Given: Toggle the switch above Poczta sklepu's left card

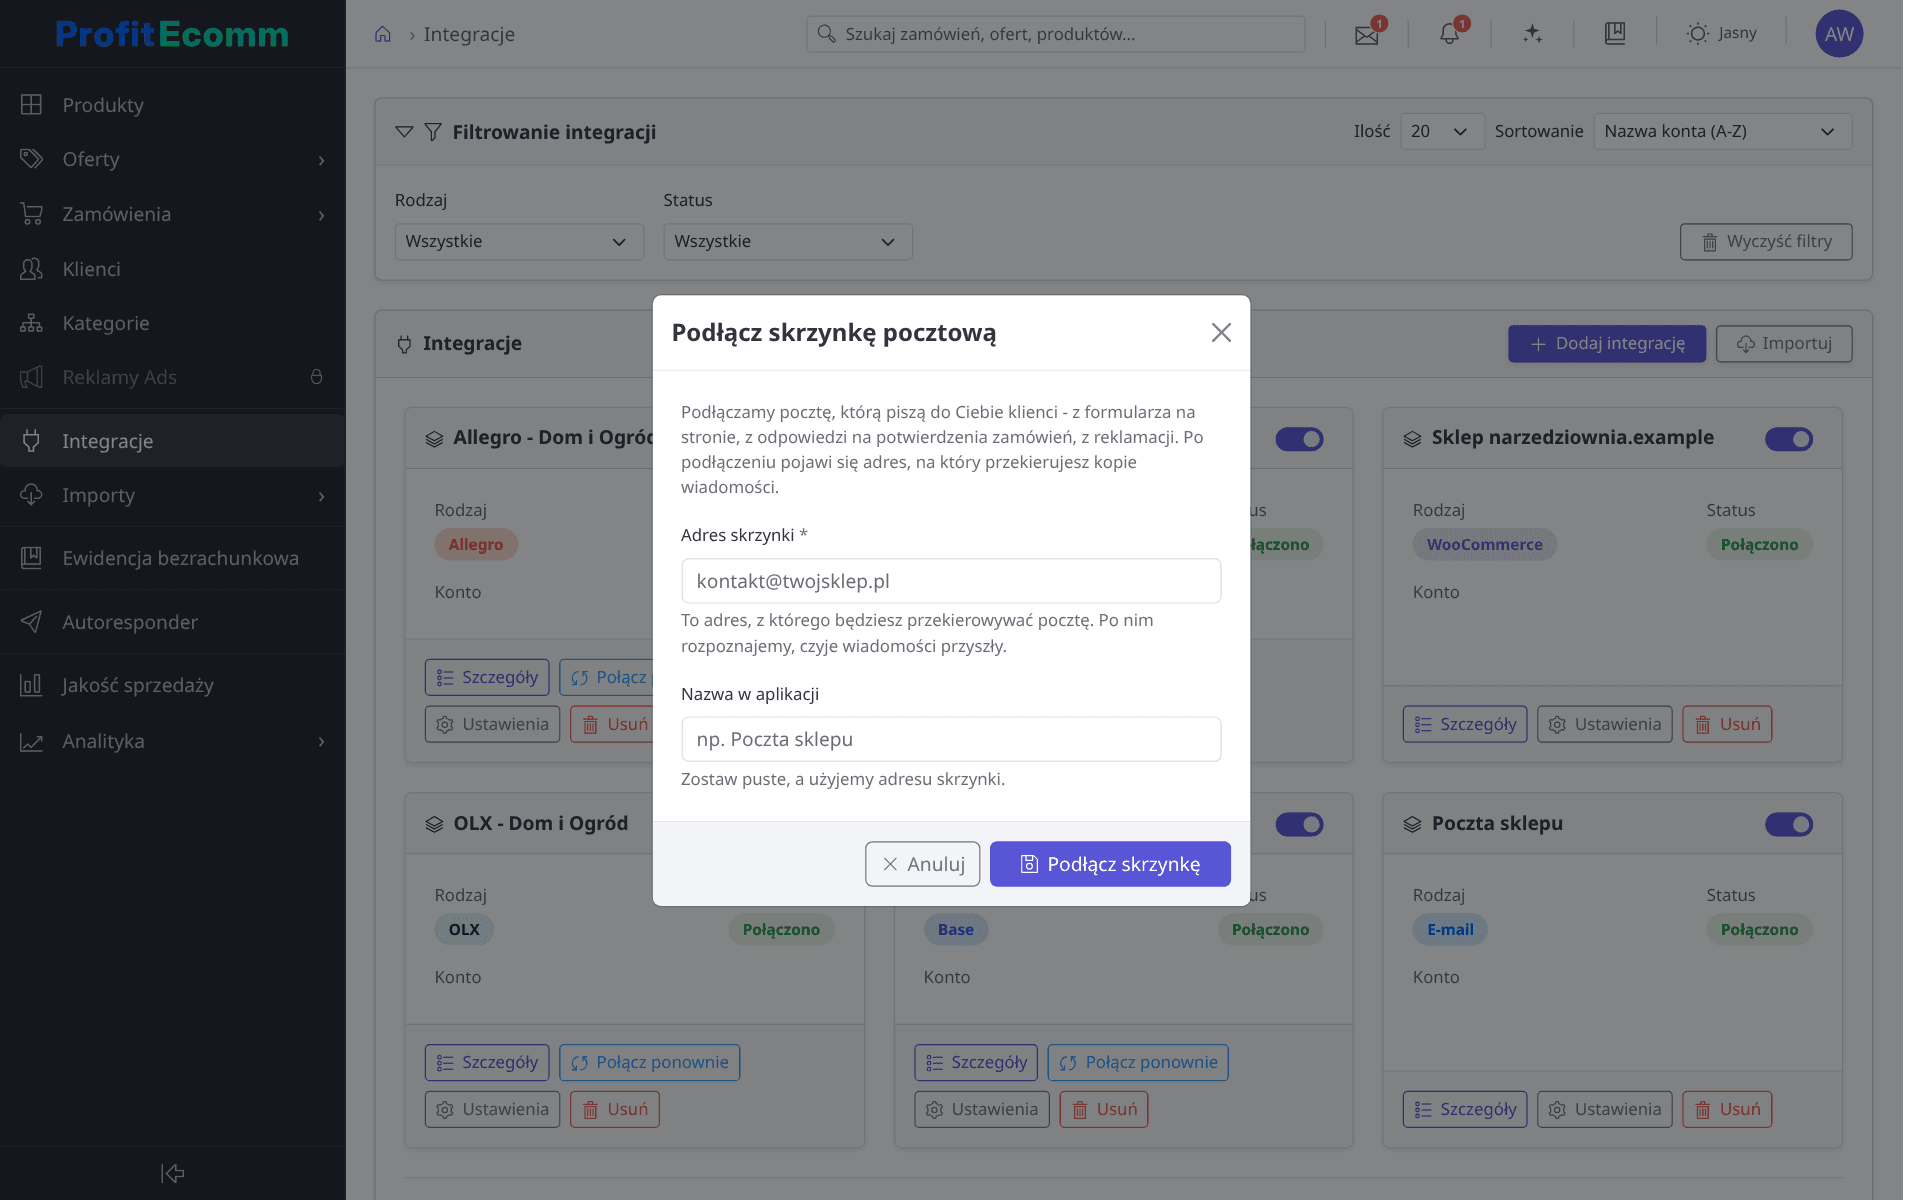Looking at the screenshot, I should [x=1299, y=824].
